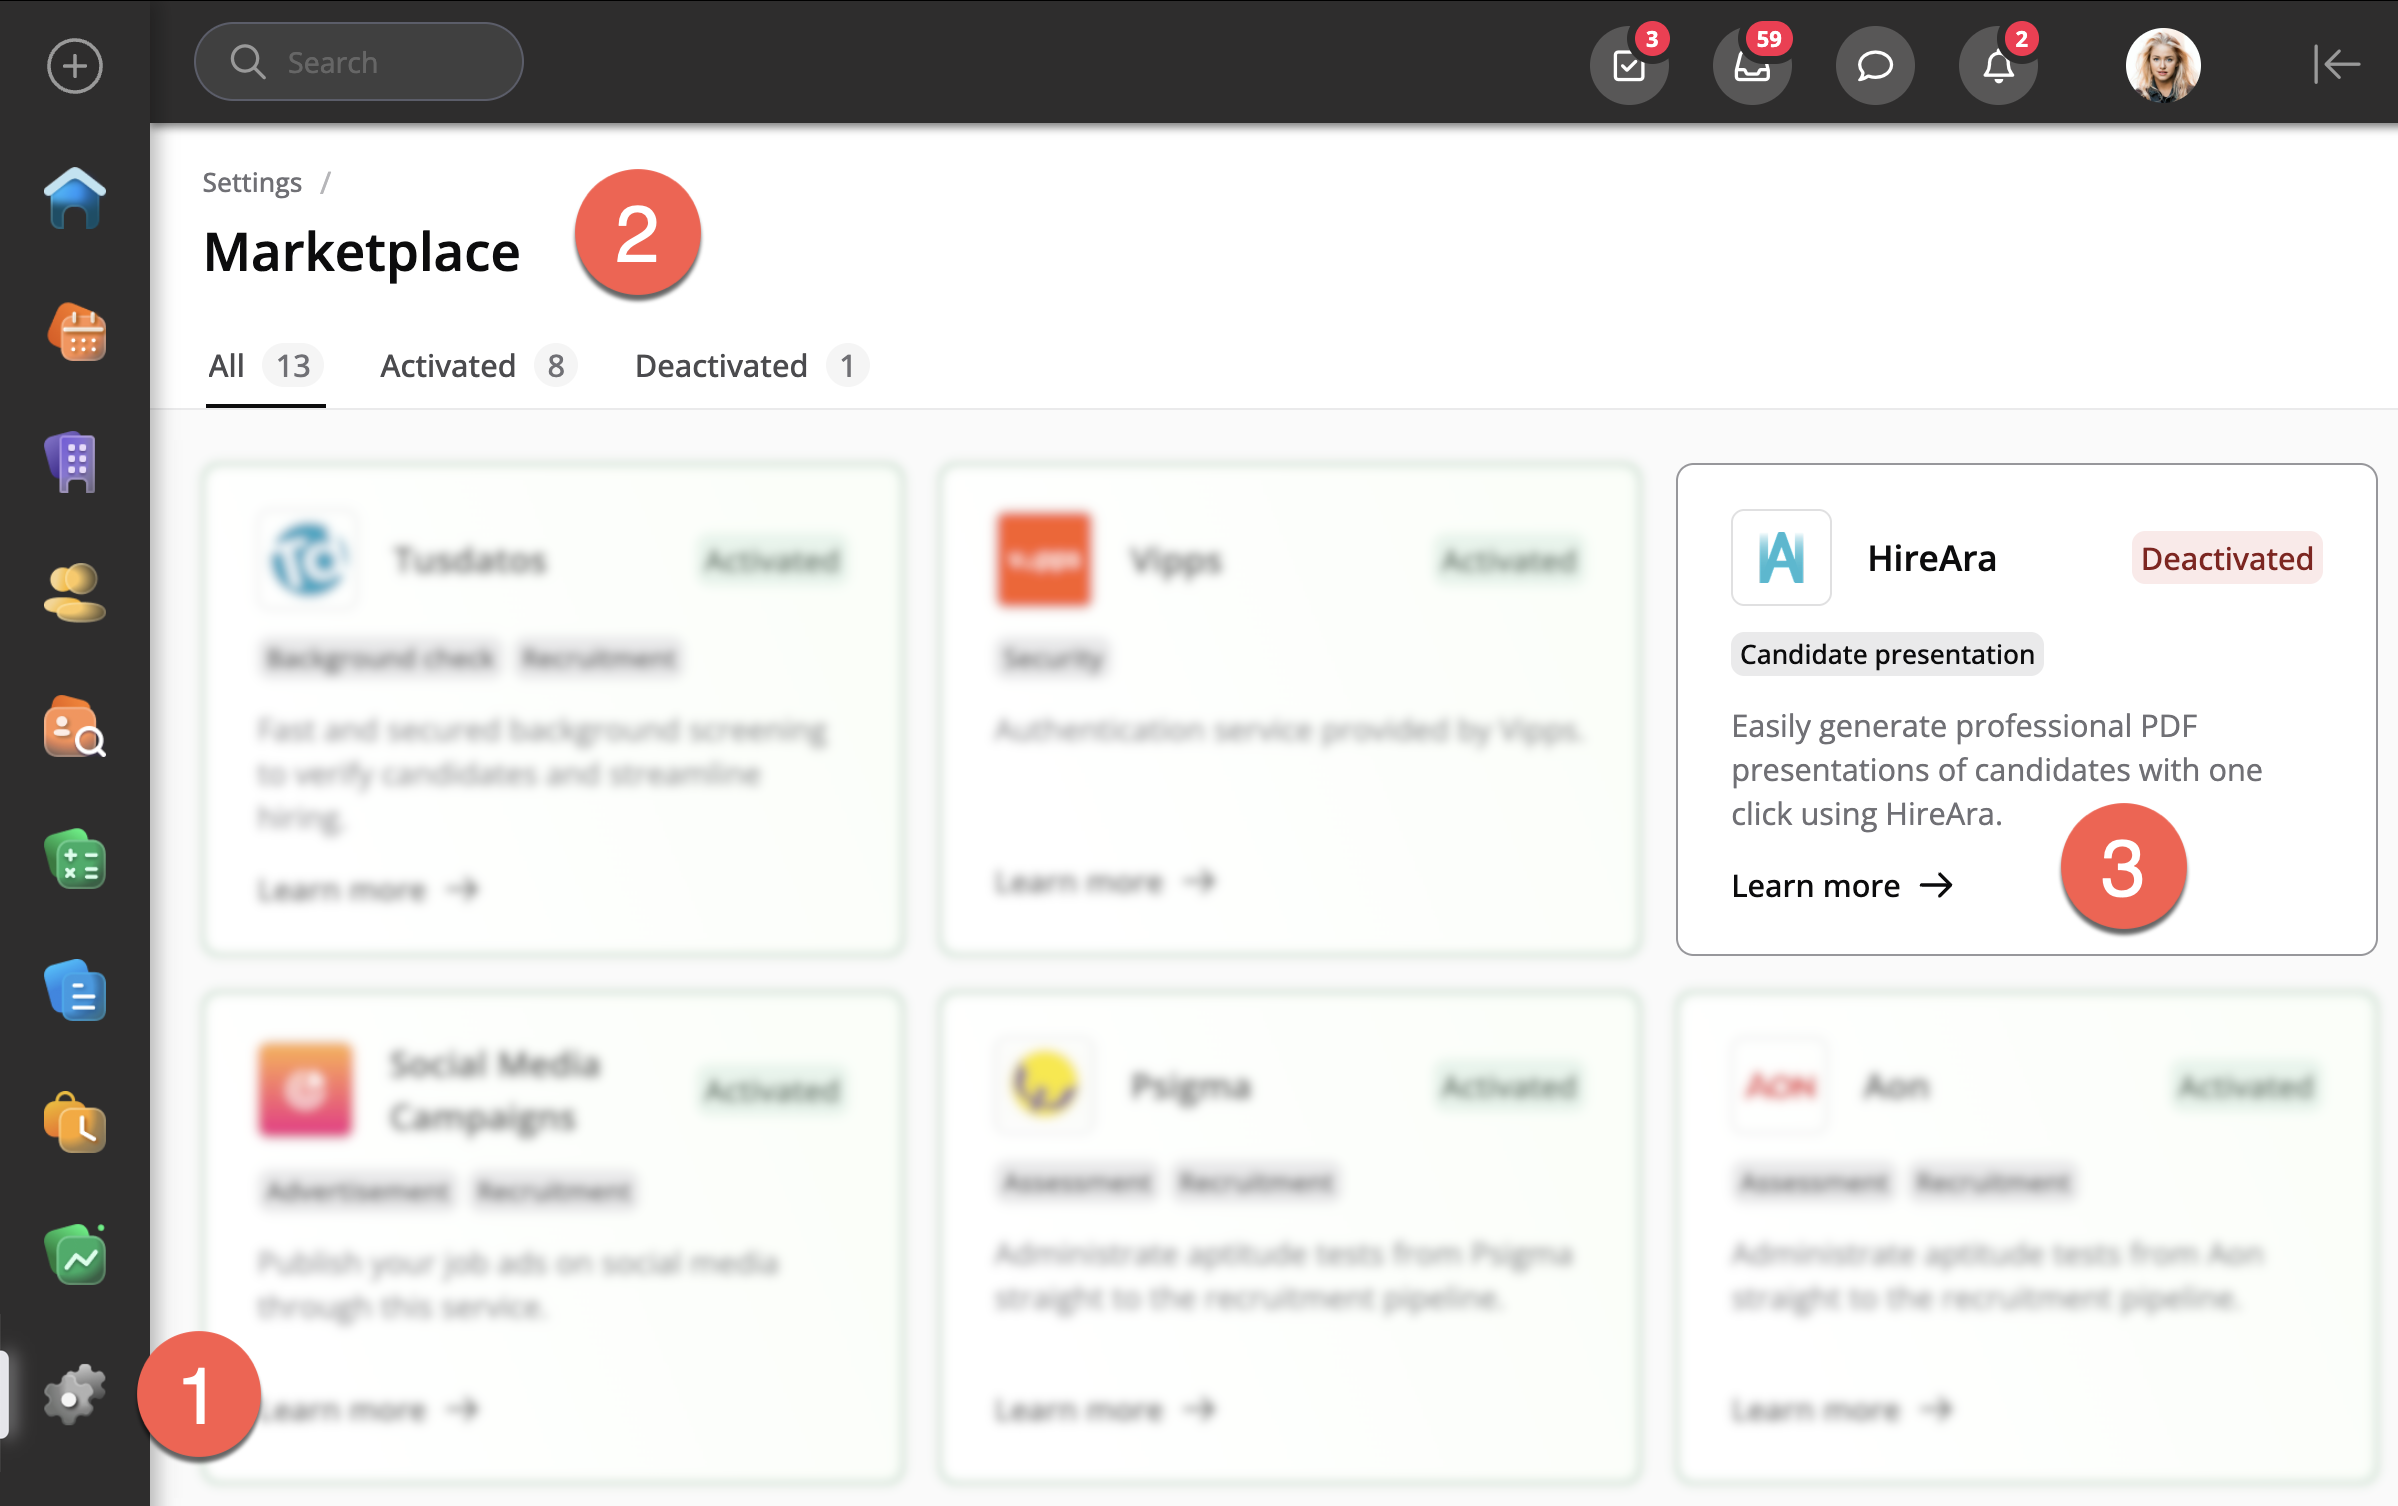Open the orange calendar sidebar icon
The image size is (2398, 1506).
77,331
